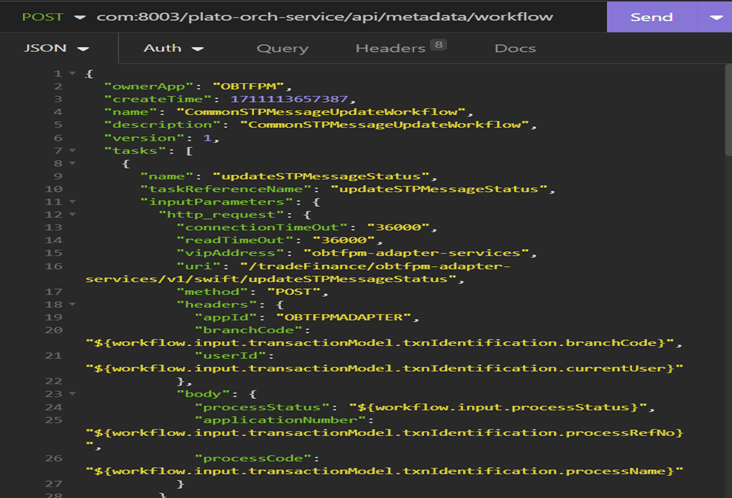Click the "processCode" key
Viewport: 732px width, 498px height.
click(x=253, y=458)
